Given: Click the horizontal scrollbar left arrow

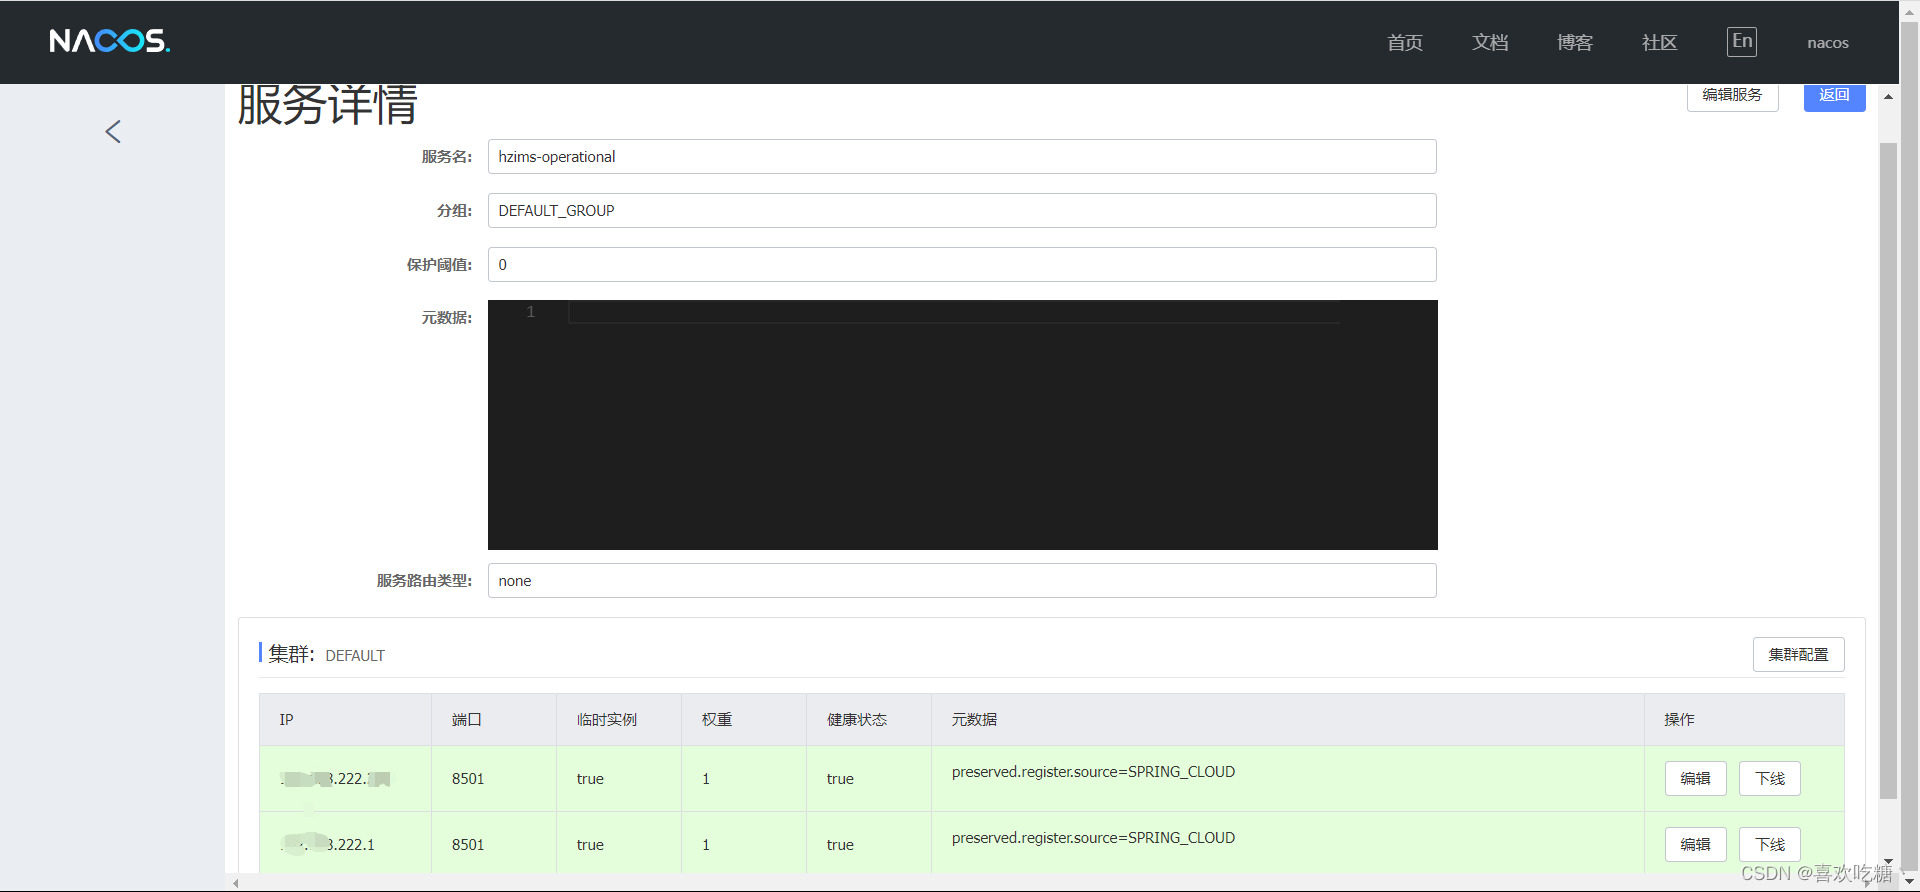Looking at the screenshot, I should (x=236, y=883).
